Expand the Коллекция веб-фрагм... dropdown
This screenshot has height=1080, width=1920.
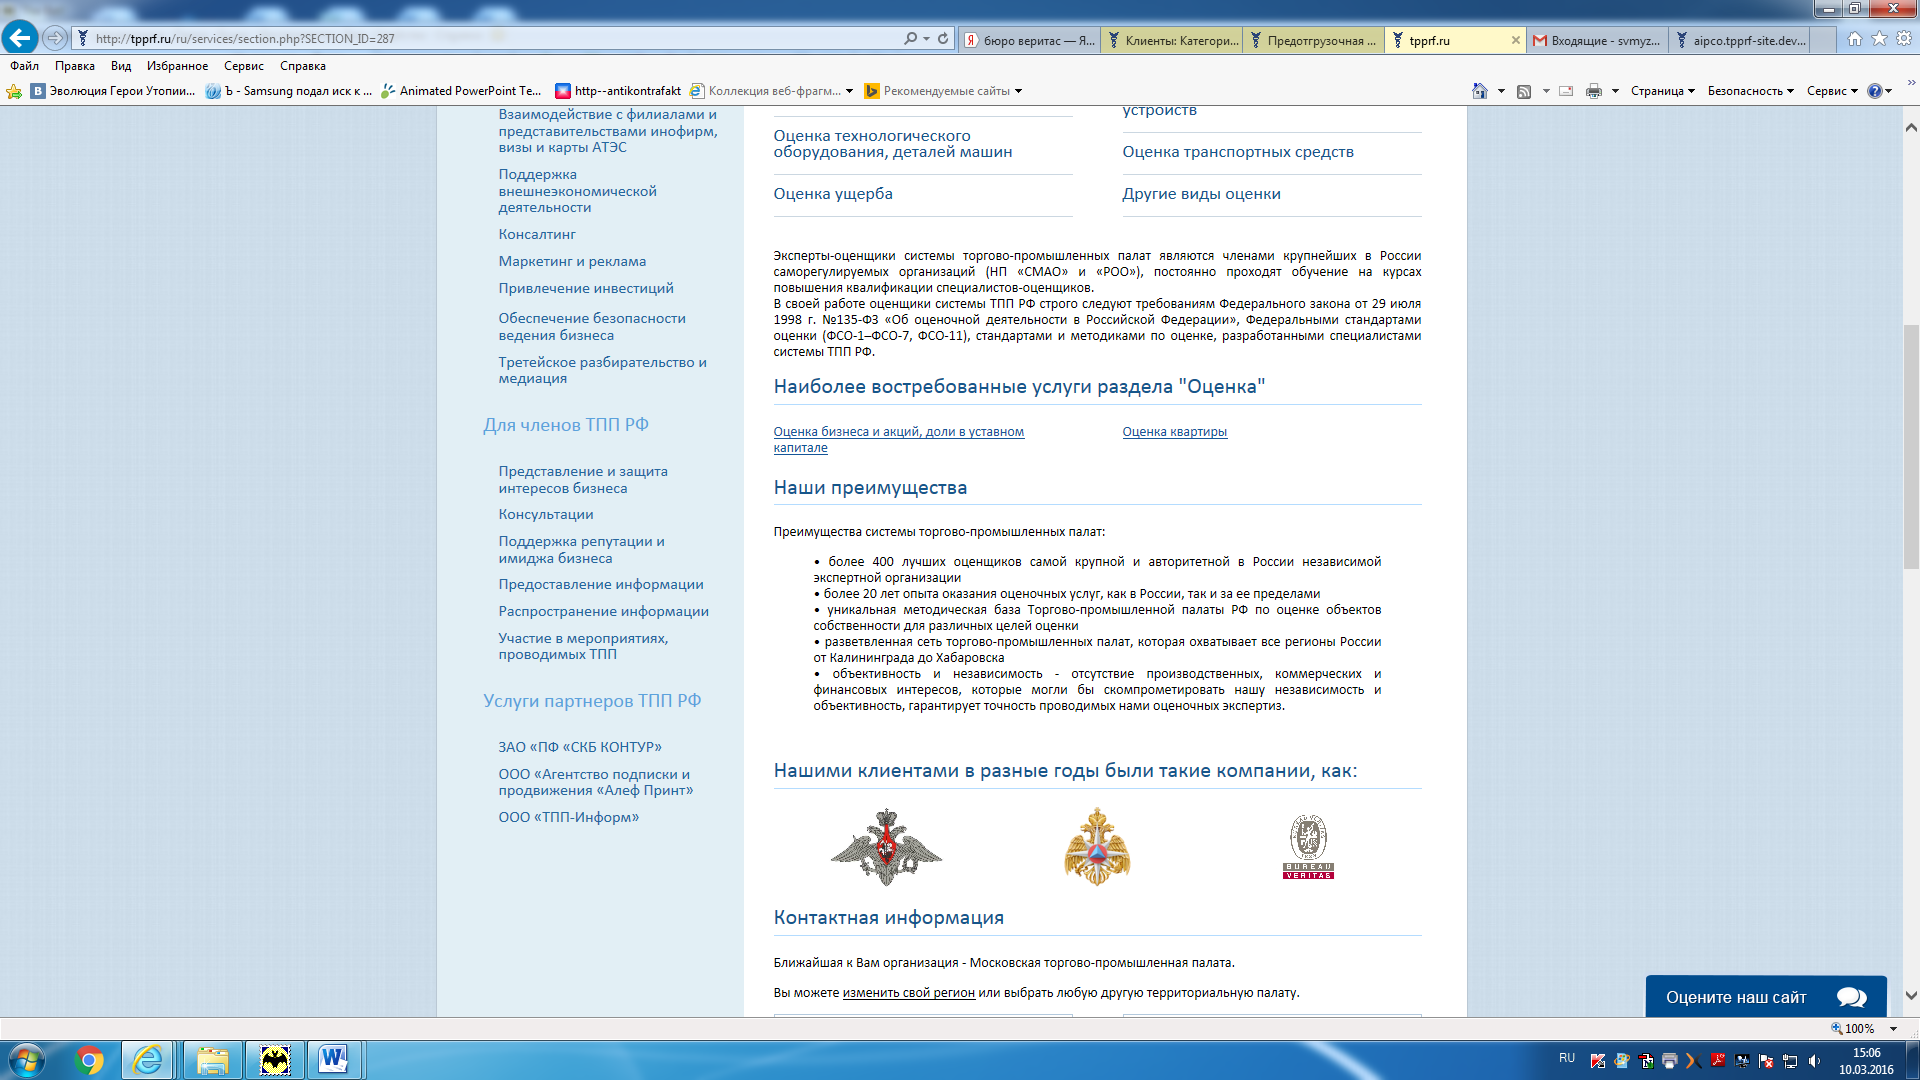(x=850, y=91)
